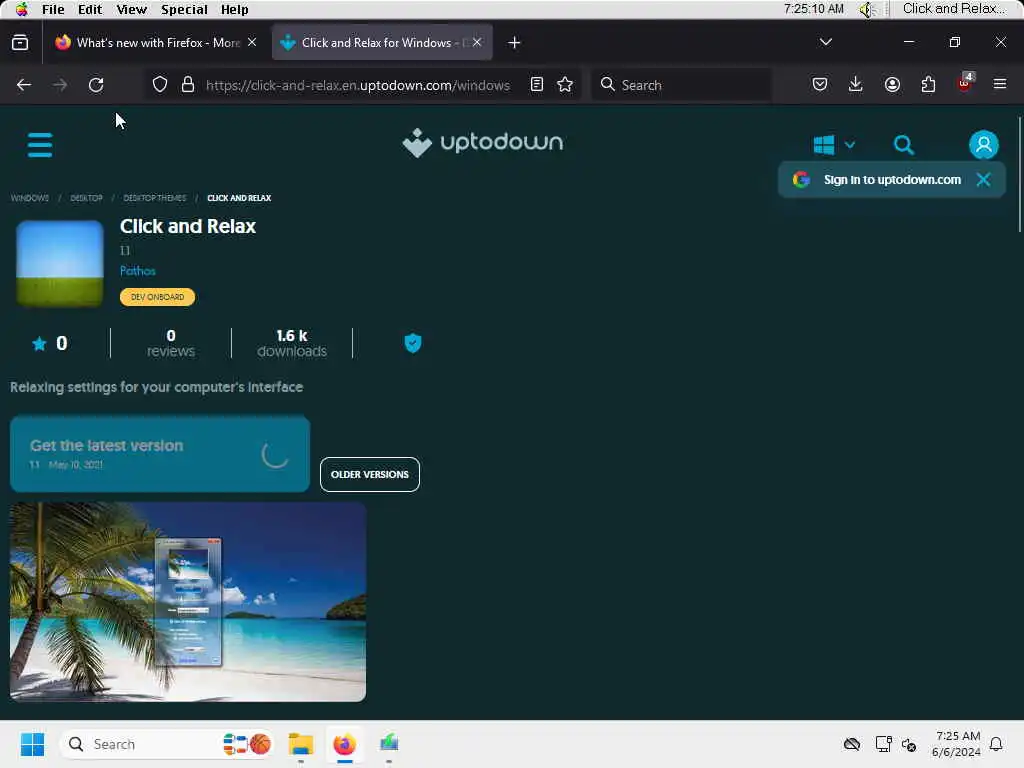Viewport: 1024px width, 768px height.
Task: Click the security shield badge
Action: coord(413,343)
